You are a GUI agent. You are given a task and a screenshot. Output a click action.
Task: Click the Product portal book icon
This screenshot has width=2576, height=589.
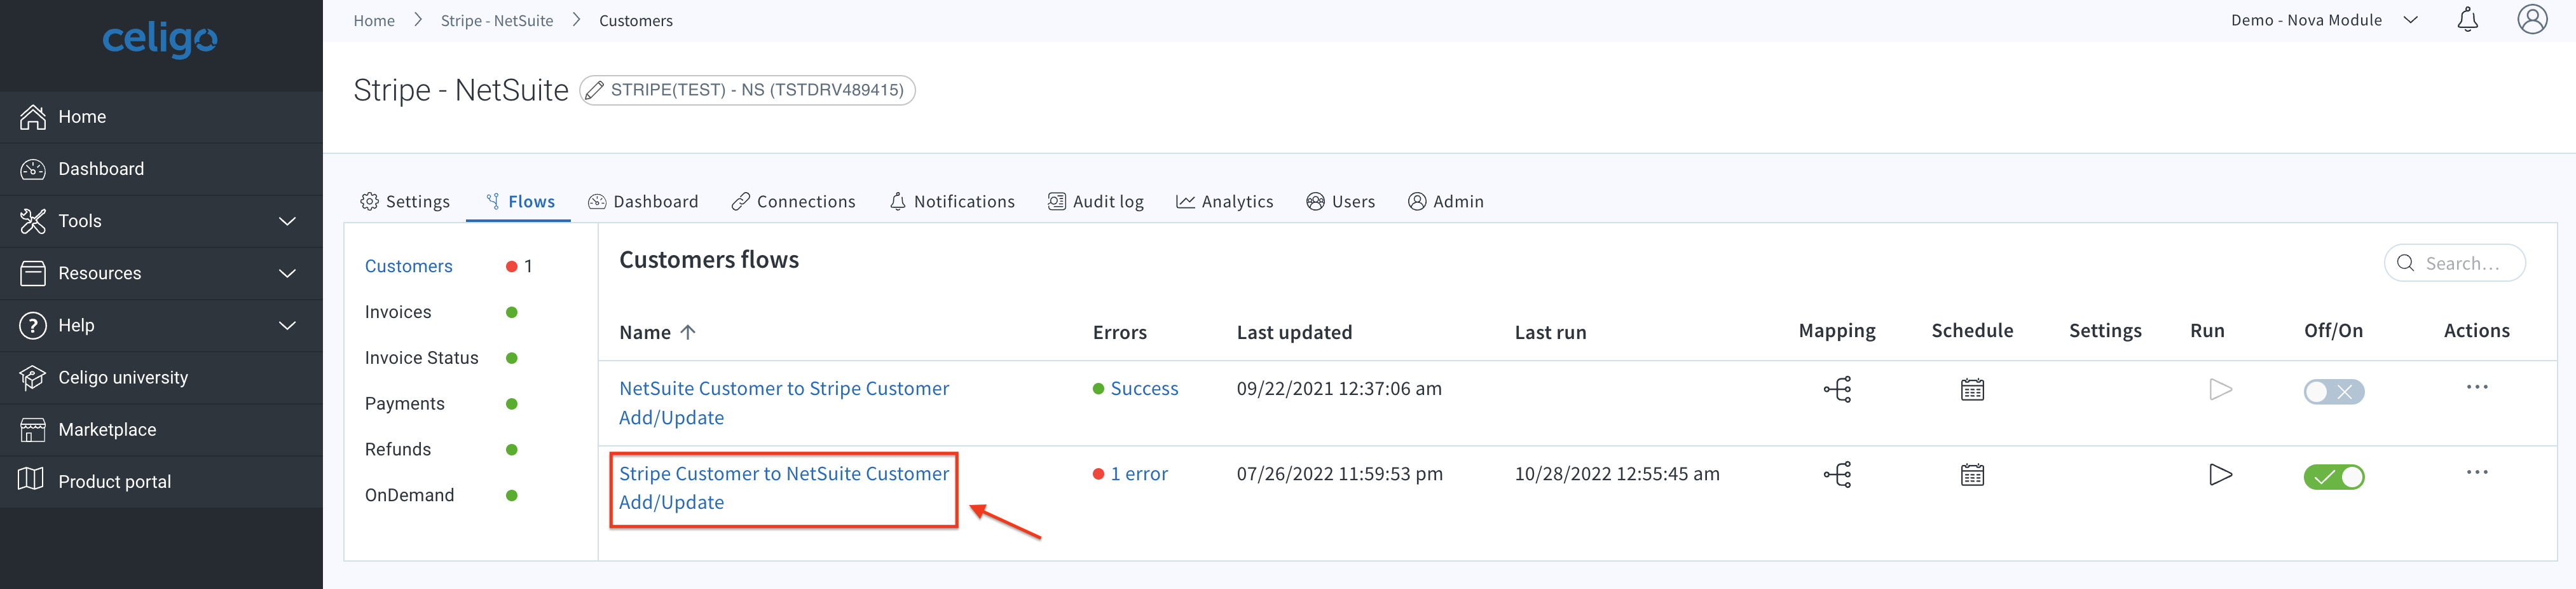pos(31,480)
